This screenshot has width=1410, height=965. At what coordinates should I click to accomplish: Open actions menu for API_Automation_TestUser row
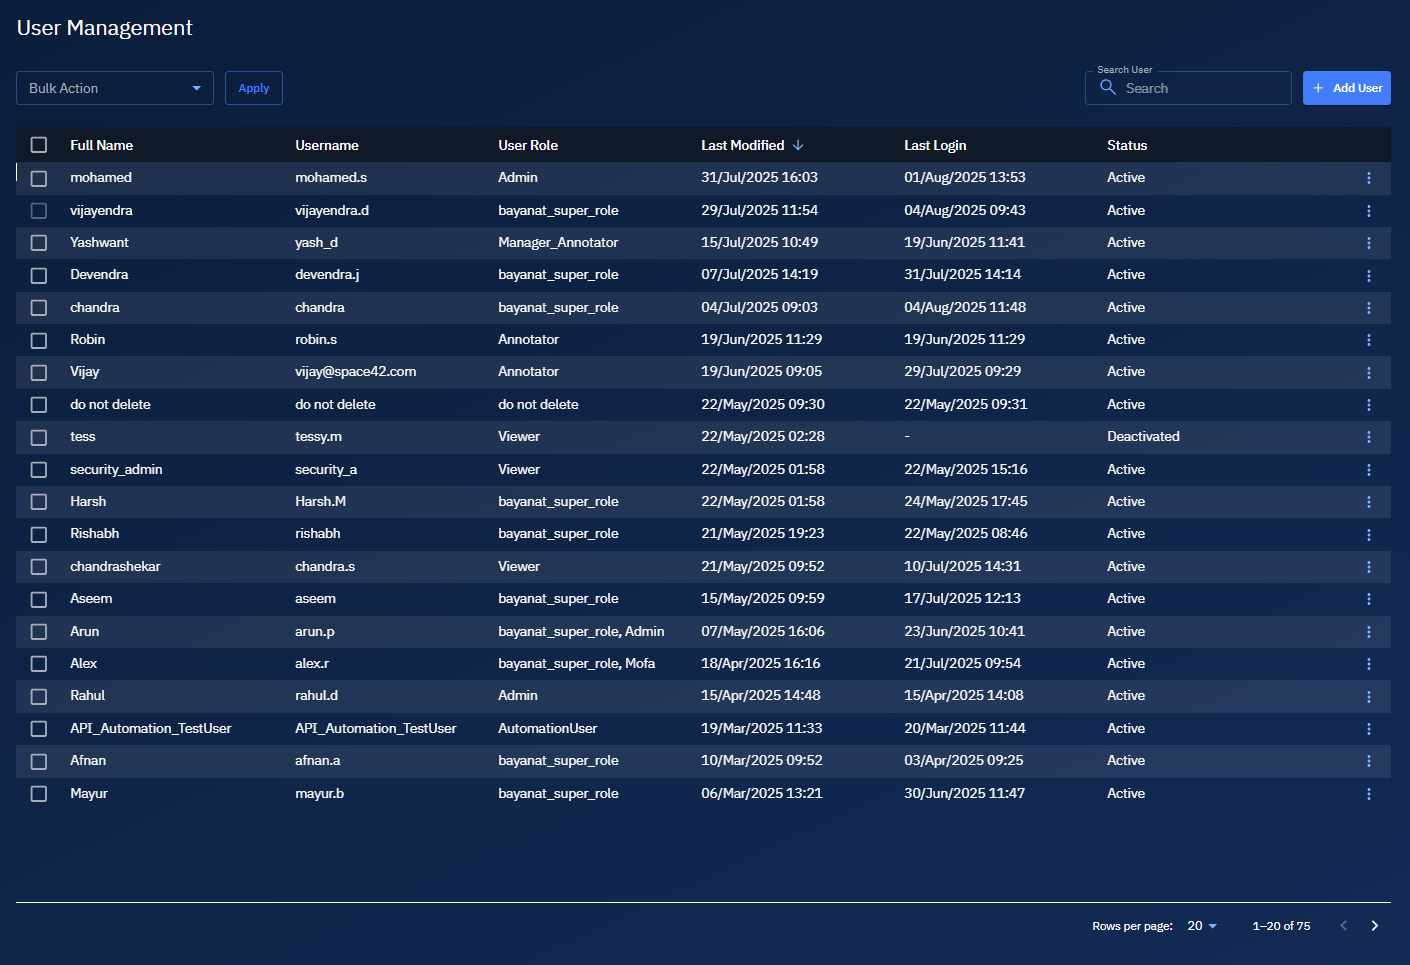(x=1368, y=729)
